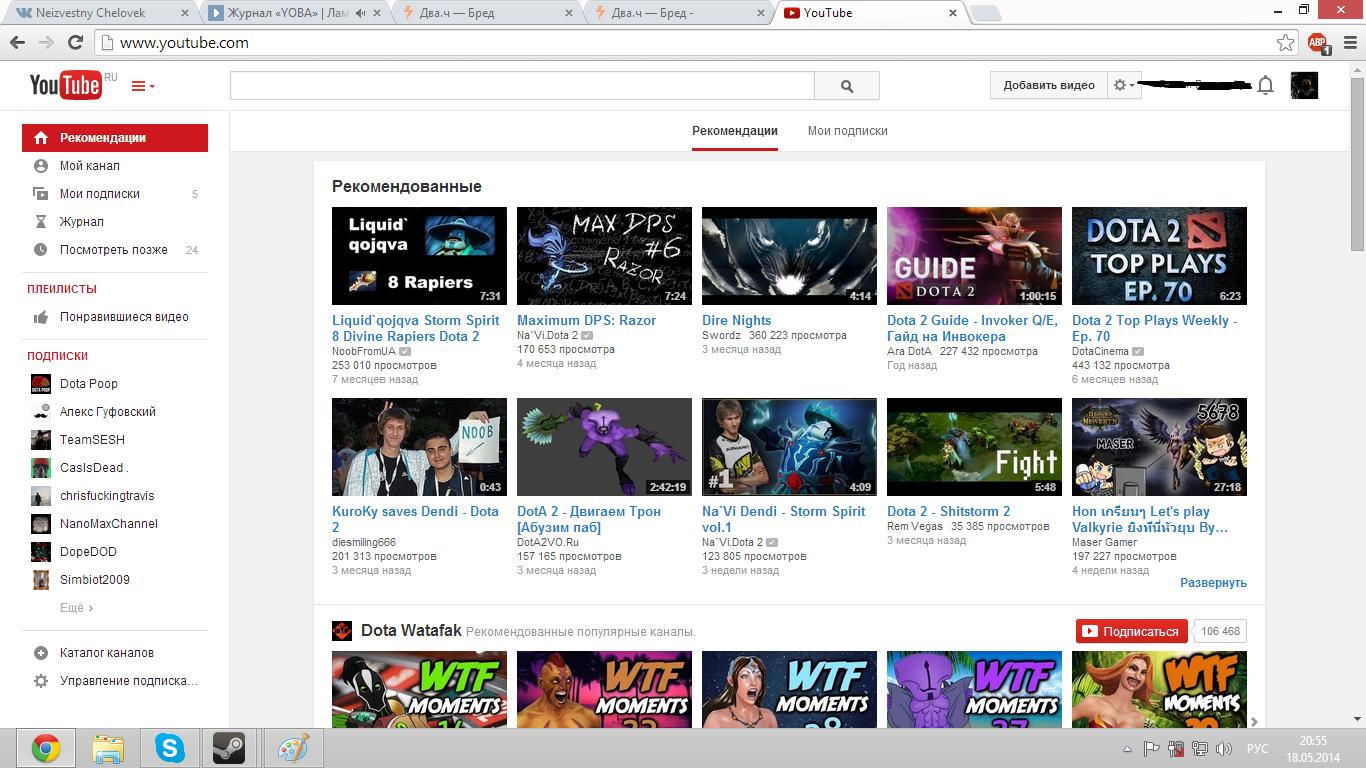Open the settings gear dropdown
This screenshot has height=768, width=1366.
[x=1125, y=85]
